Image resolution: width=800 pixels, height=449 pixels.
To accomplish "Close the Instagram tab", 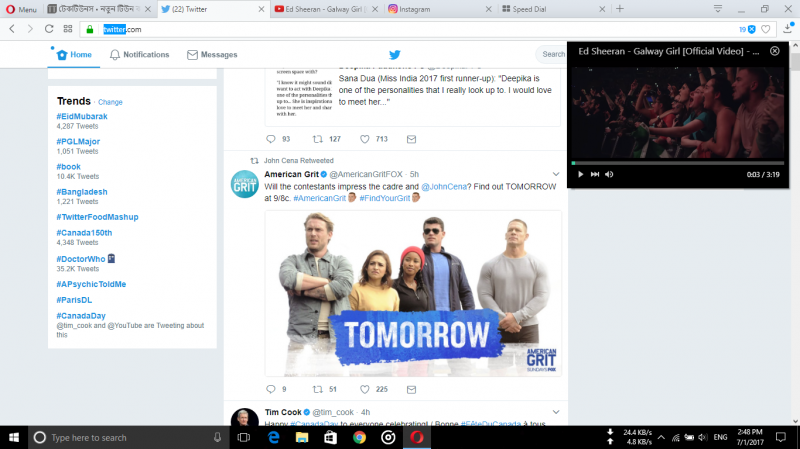I will click(488, 9).
